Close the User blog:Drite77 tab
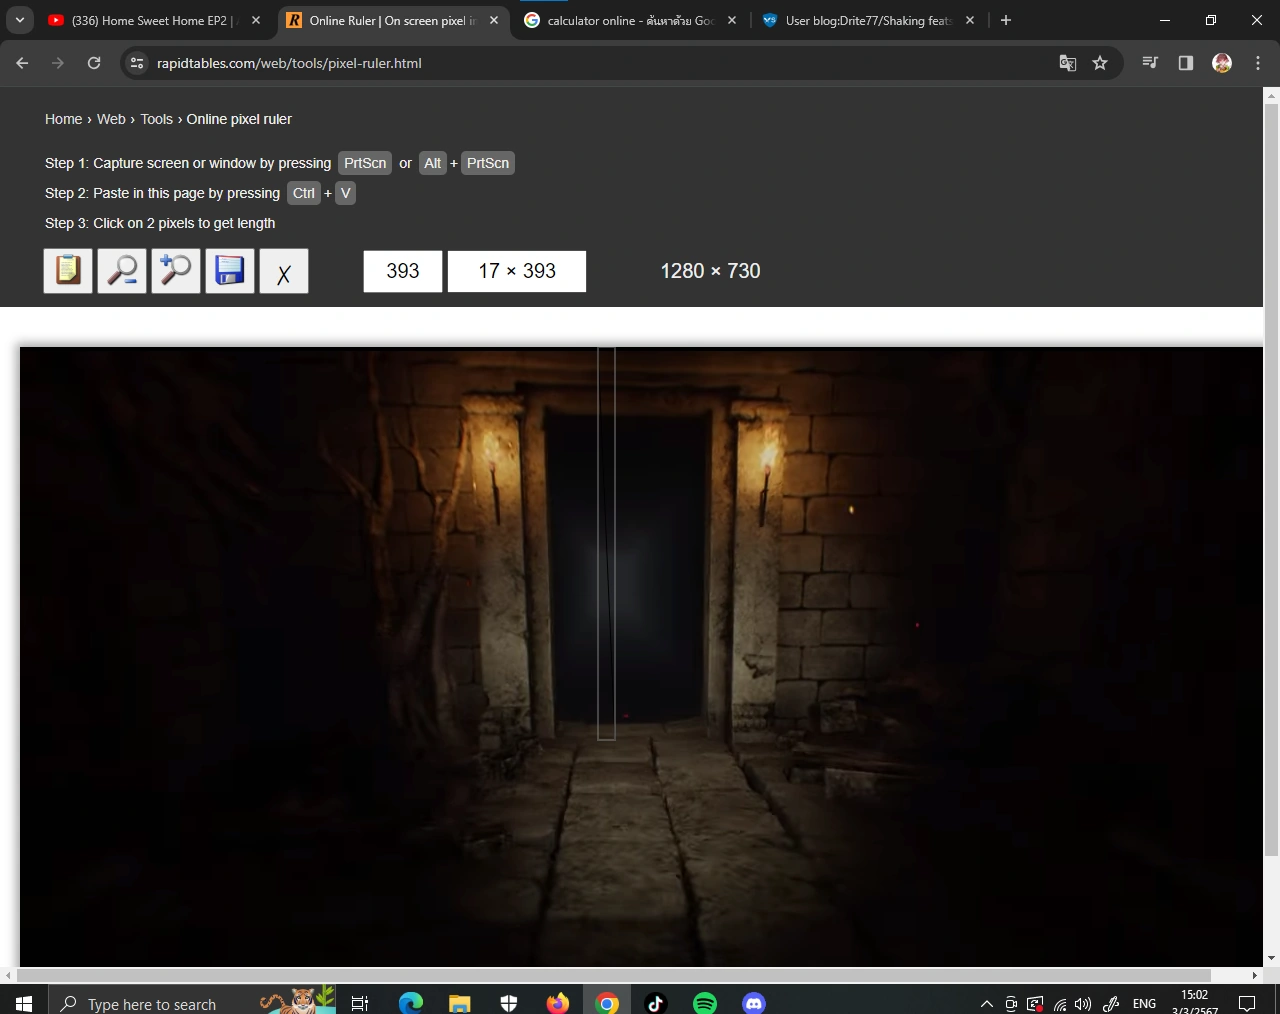 click(970, 20)
